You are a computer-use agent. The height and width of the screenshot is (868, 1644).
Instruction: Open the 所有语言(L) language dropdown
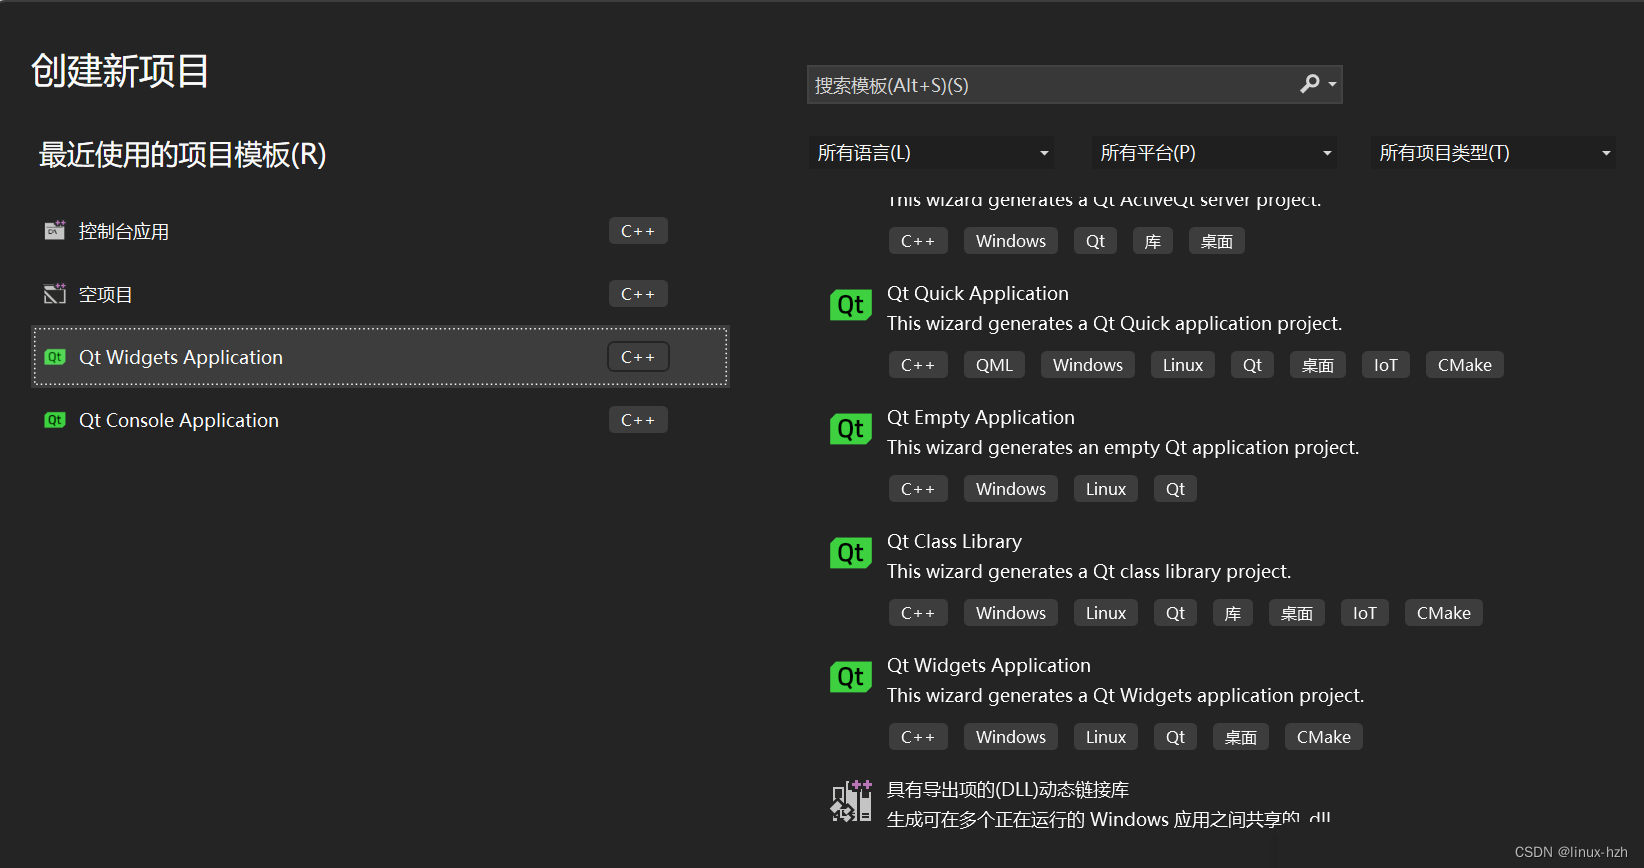(932, 153)
